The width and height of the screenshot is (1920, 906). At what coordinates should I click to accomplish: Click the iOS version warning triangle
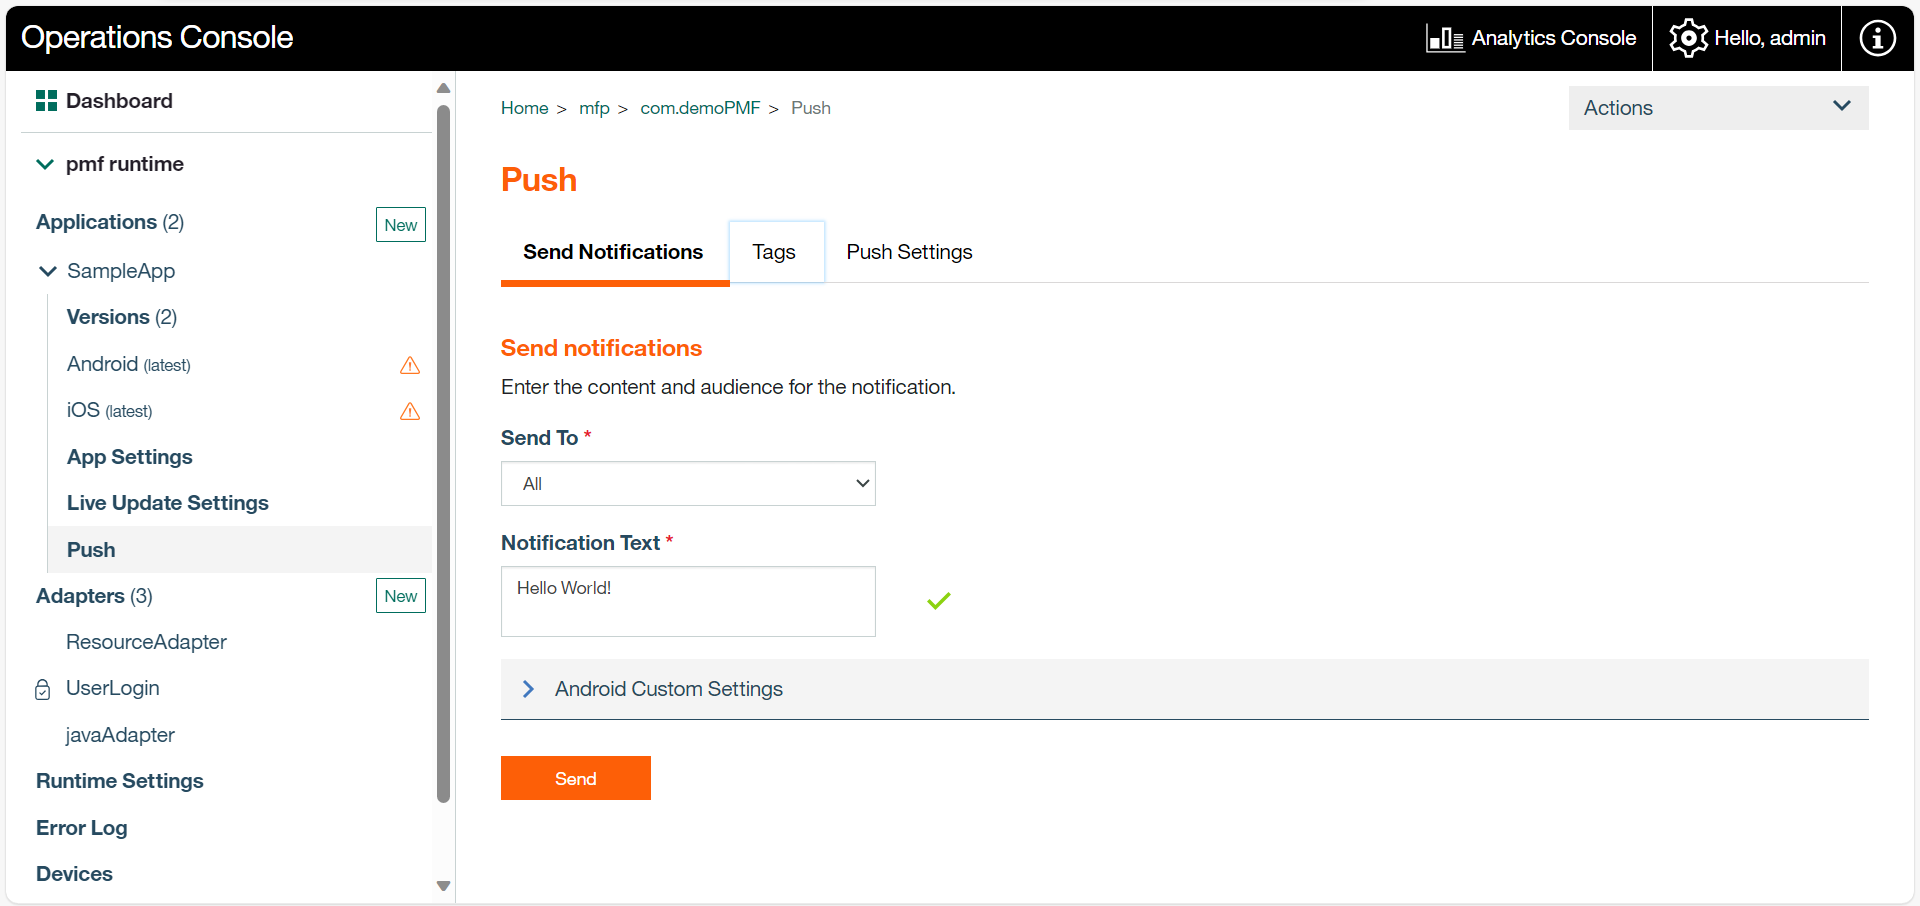[x=410, y=411]
